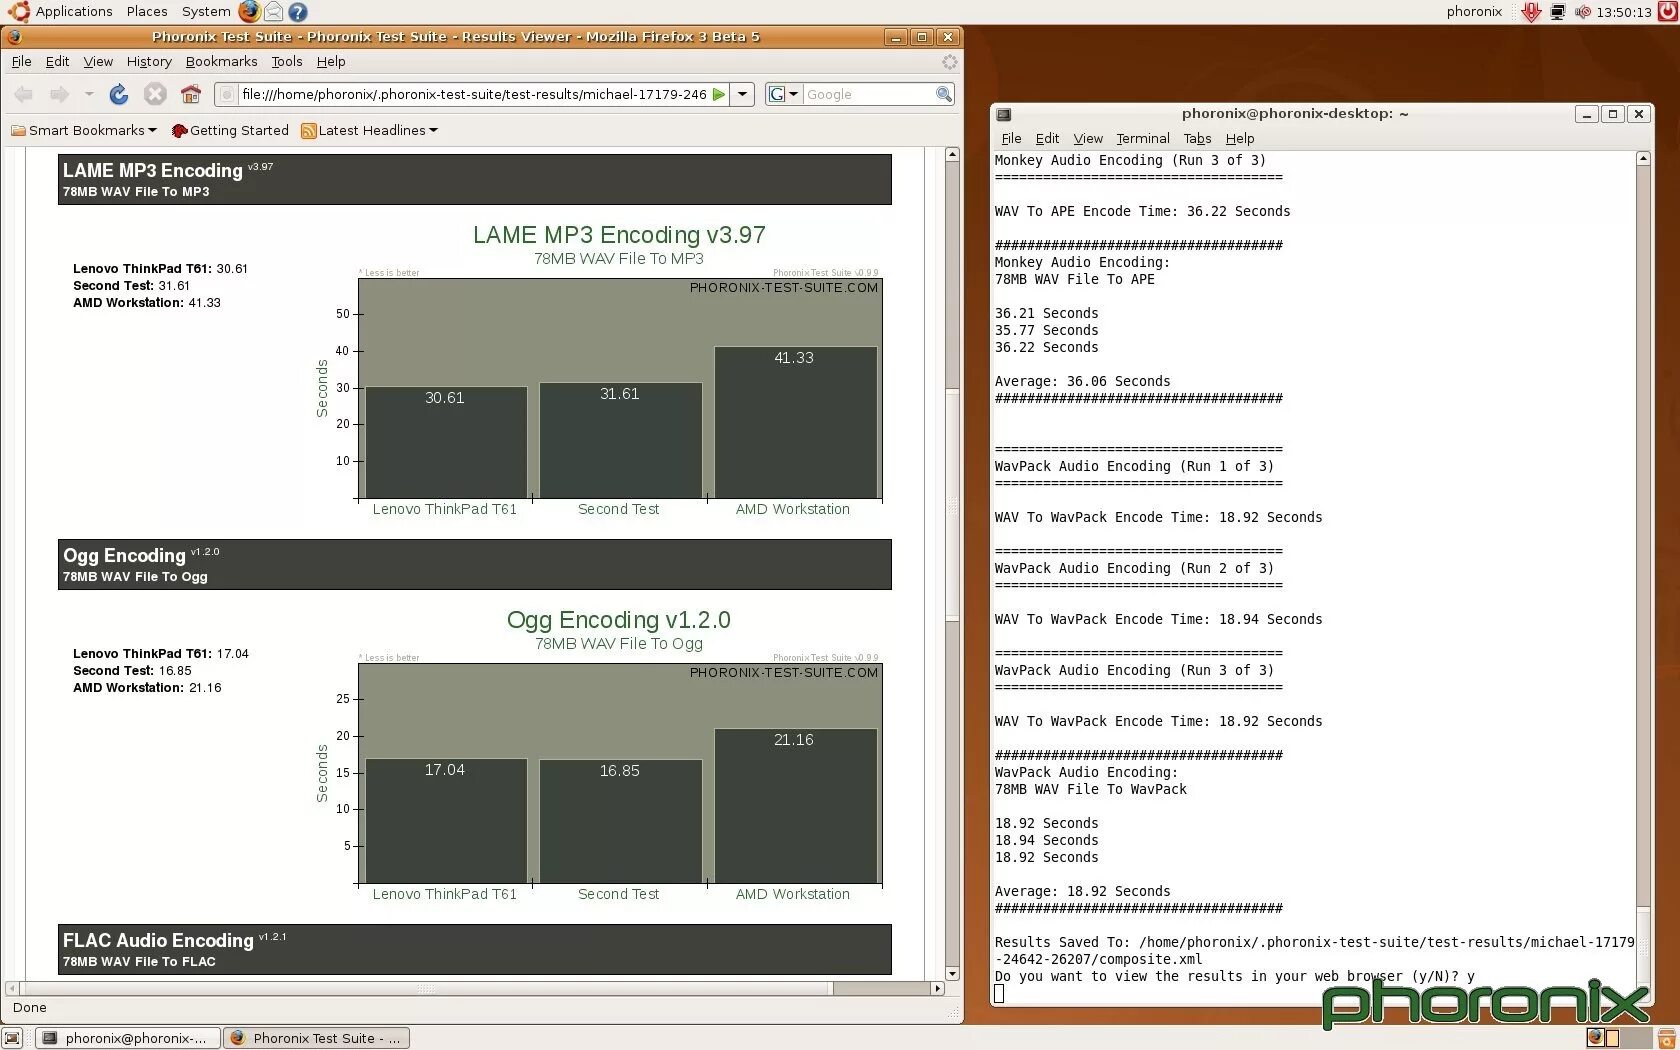Click the muted volume tray icon
The image size is (1680, 1050).
click(1583, 12)
